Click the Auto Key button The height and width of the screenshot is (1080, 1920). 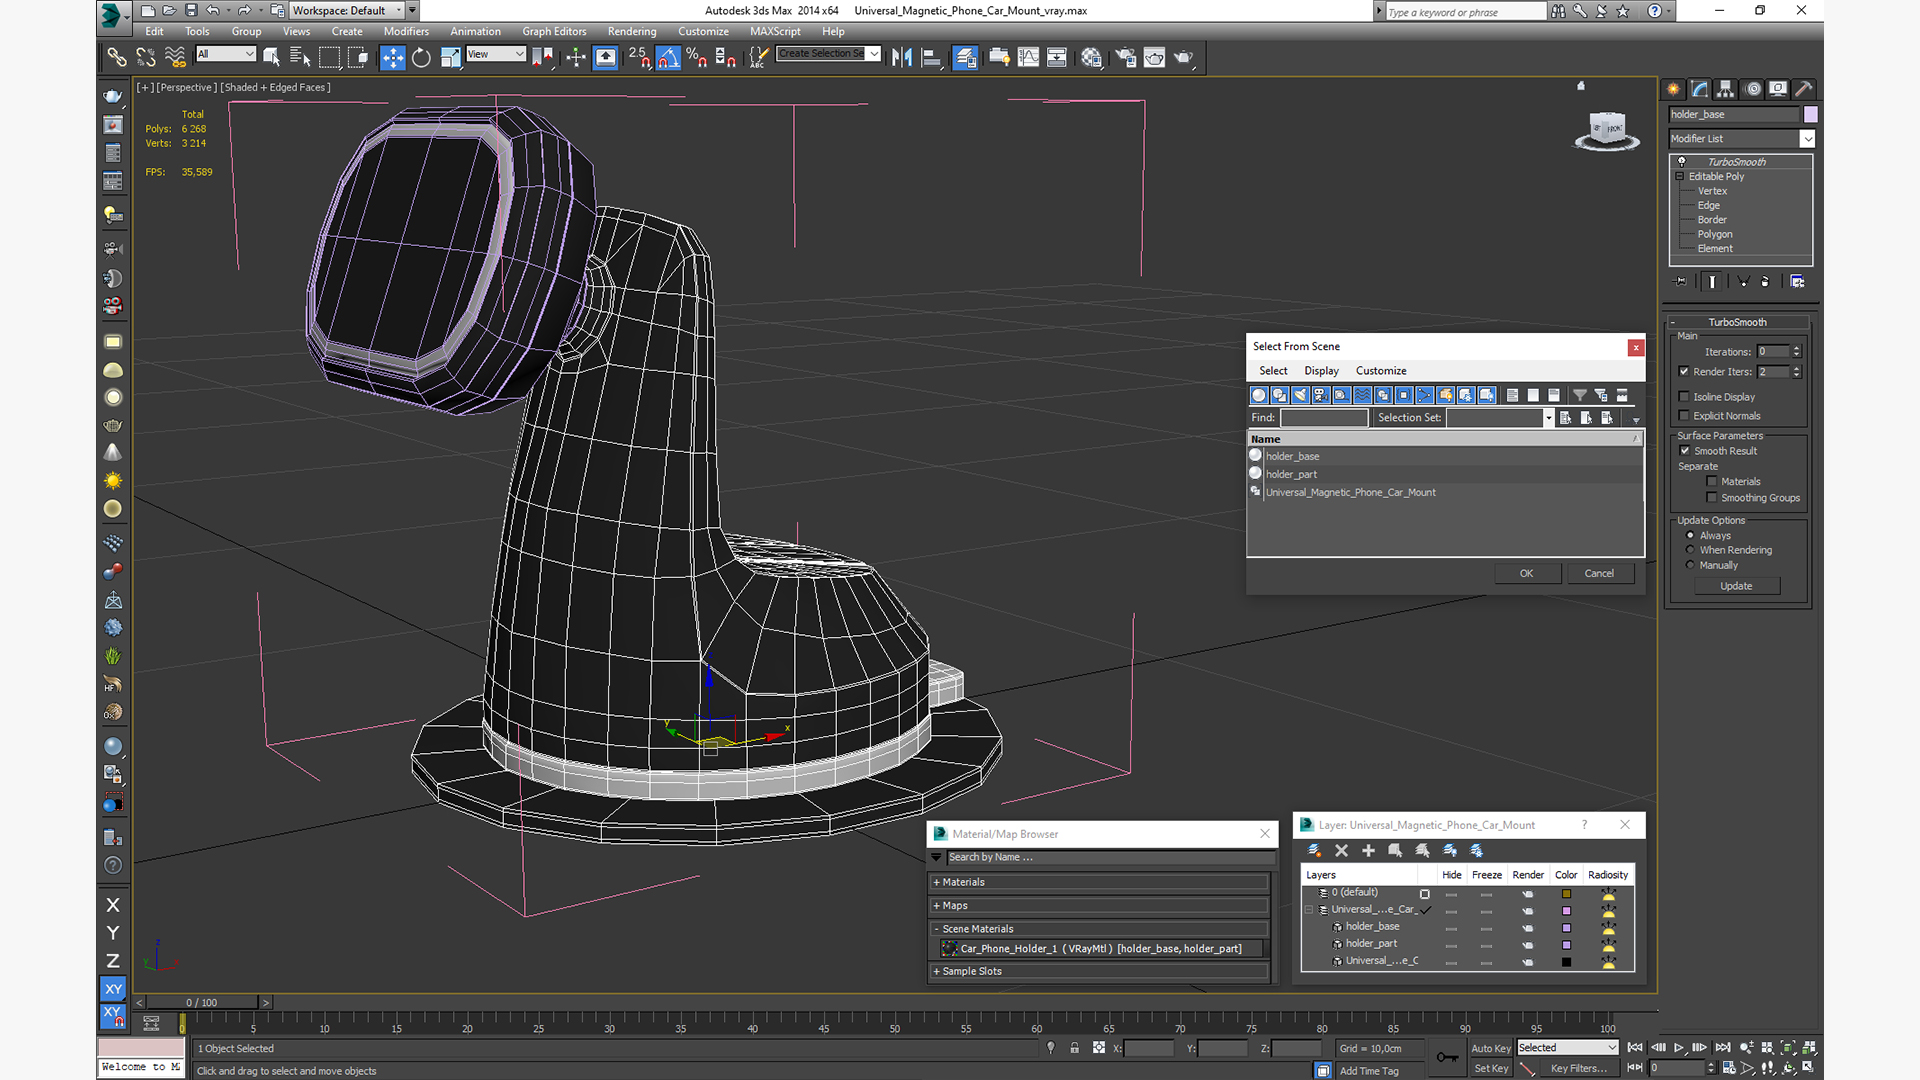[1490, 1048]
